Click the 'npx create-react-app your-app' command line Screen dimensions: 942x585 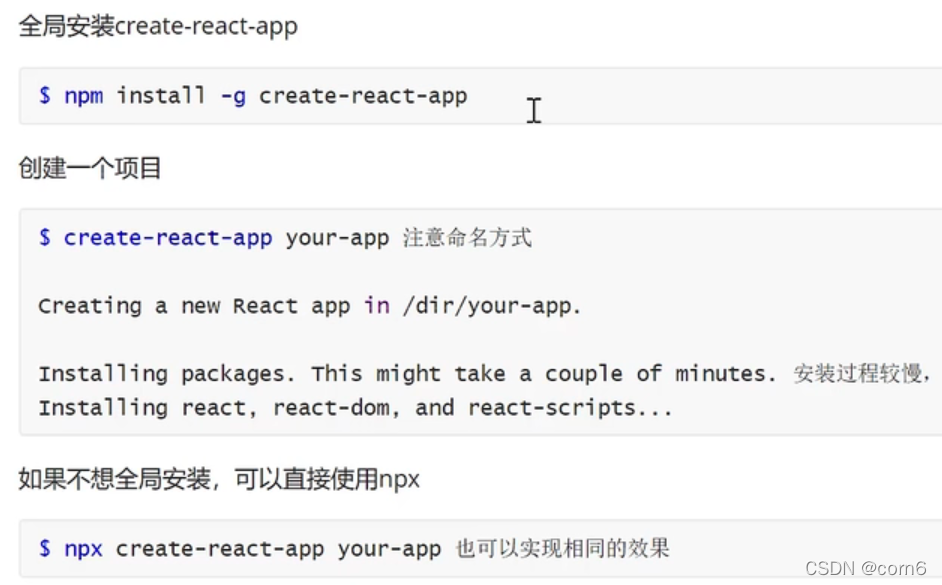240,548
